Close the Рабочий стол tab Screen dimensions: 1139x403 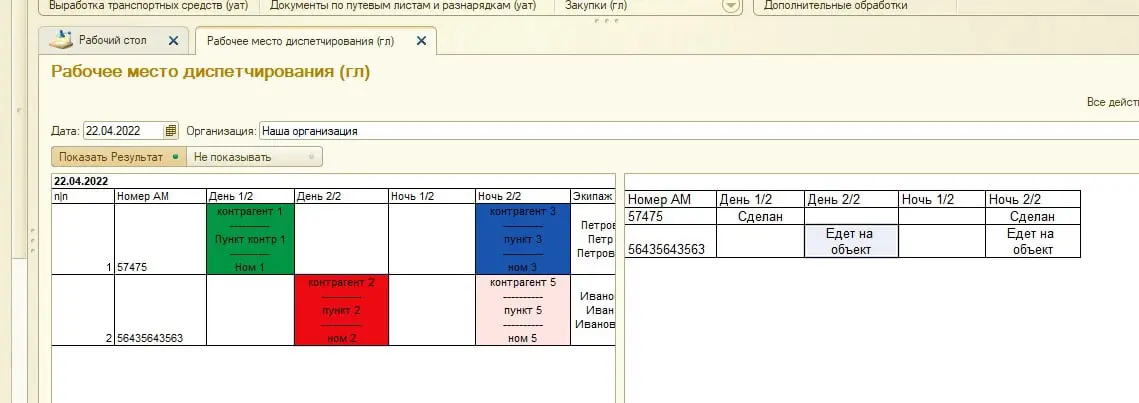click(x=173, y=41)
